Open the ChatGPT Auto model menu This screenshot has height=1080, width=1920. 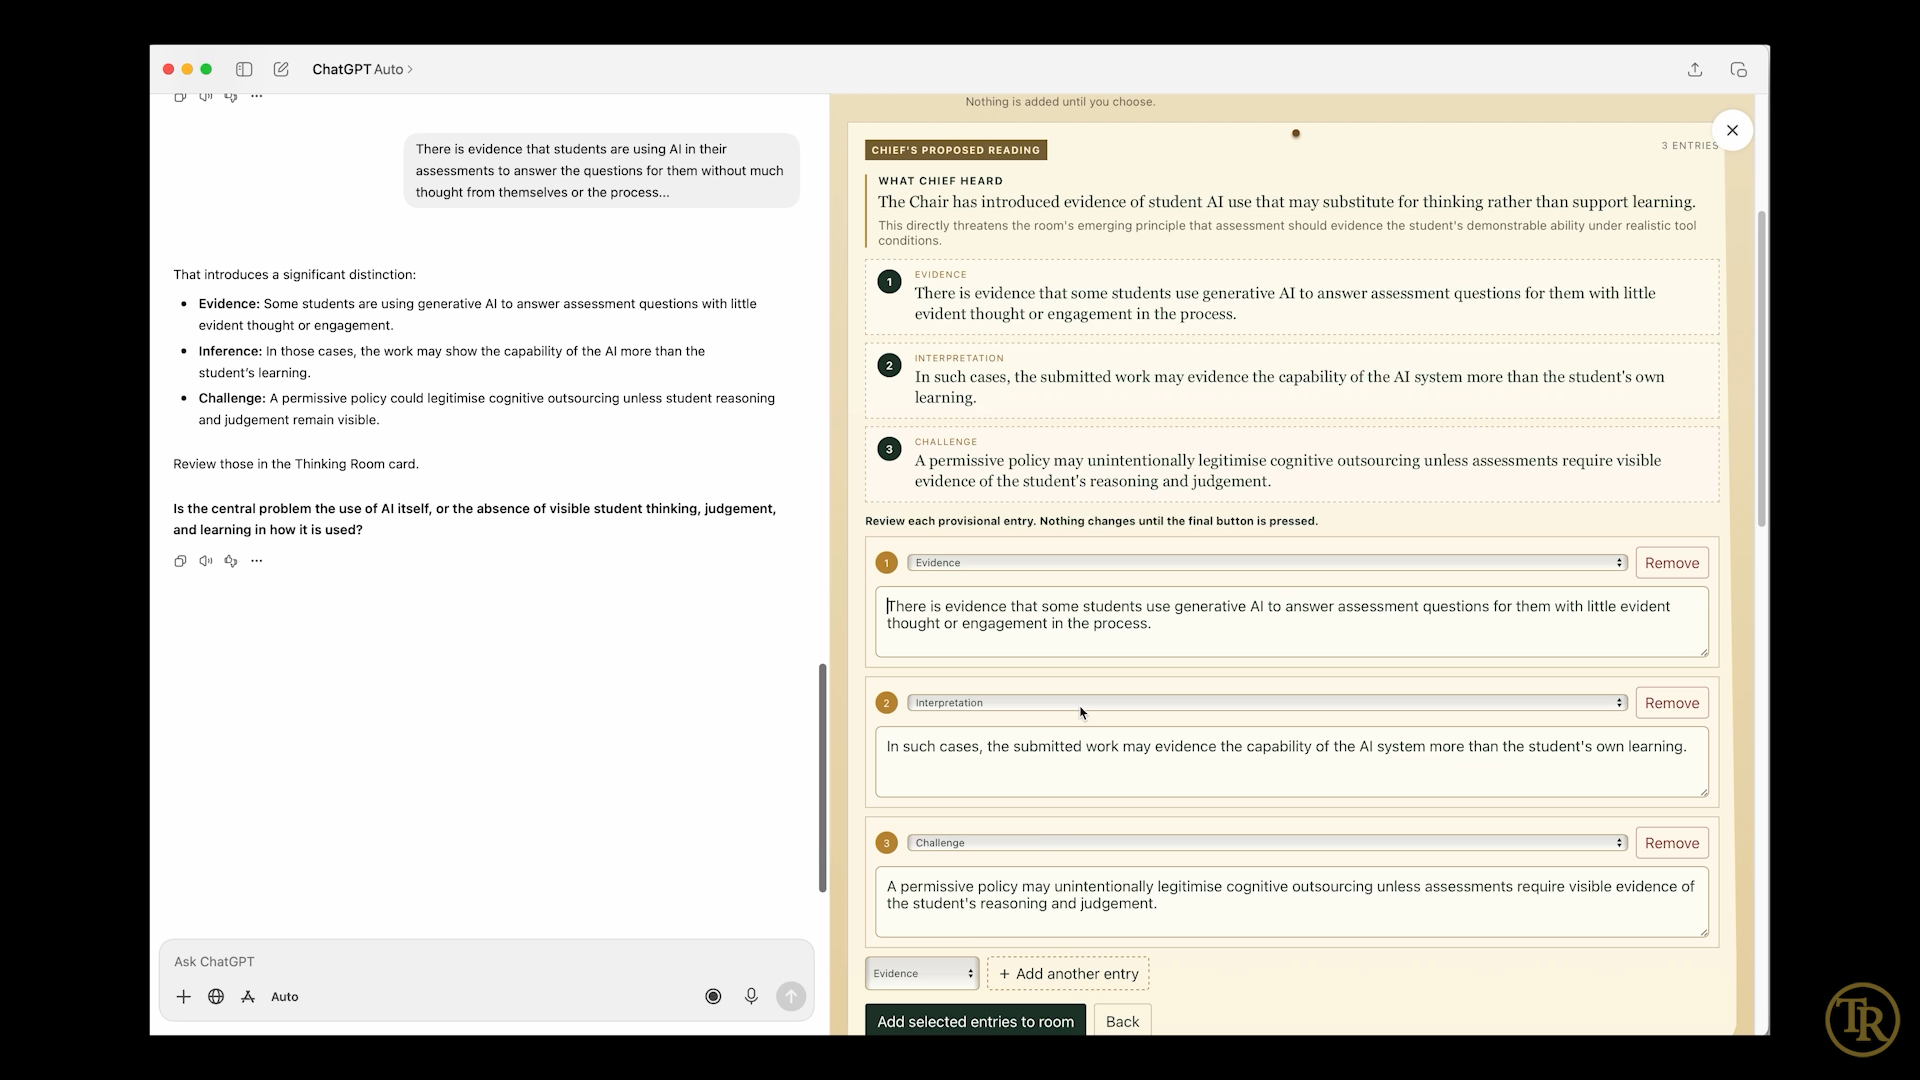[362, 69]
